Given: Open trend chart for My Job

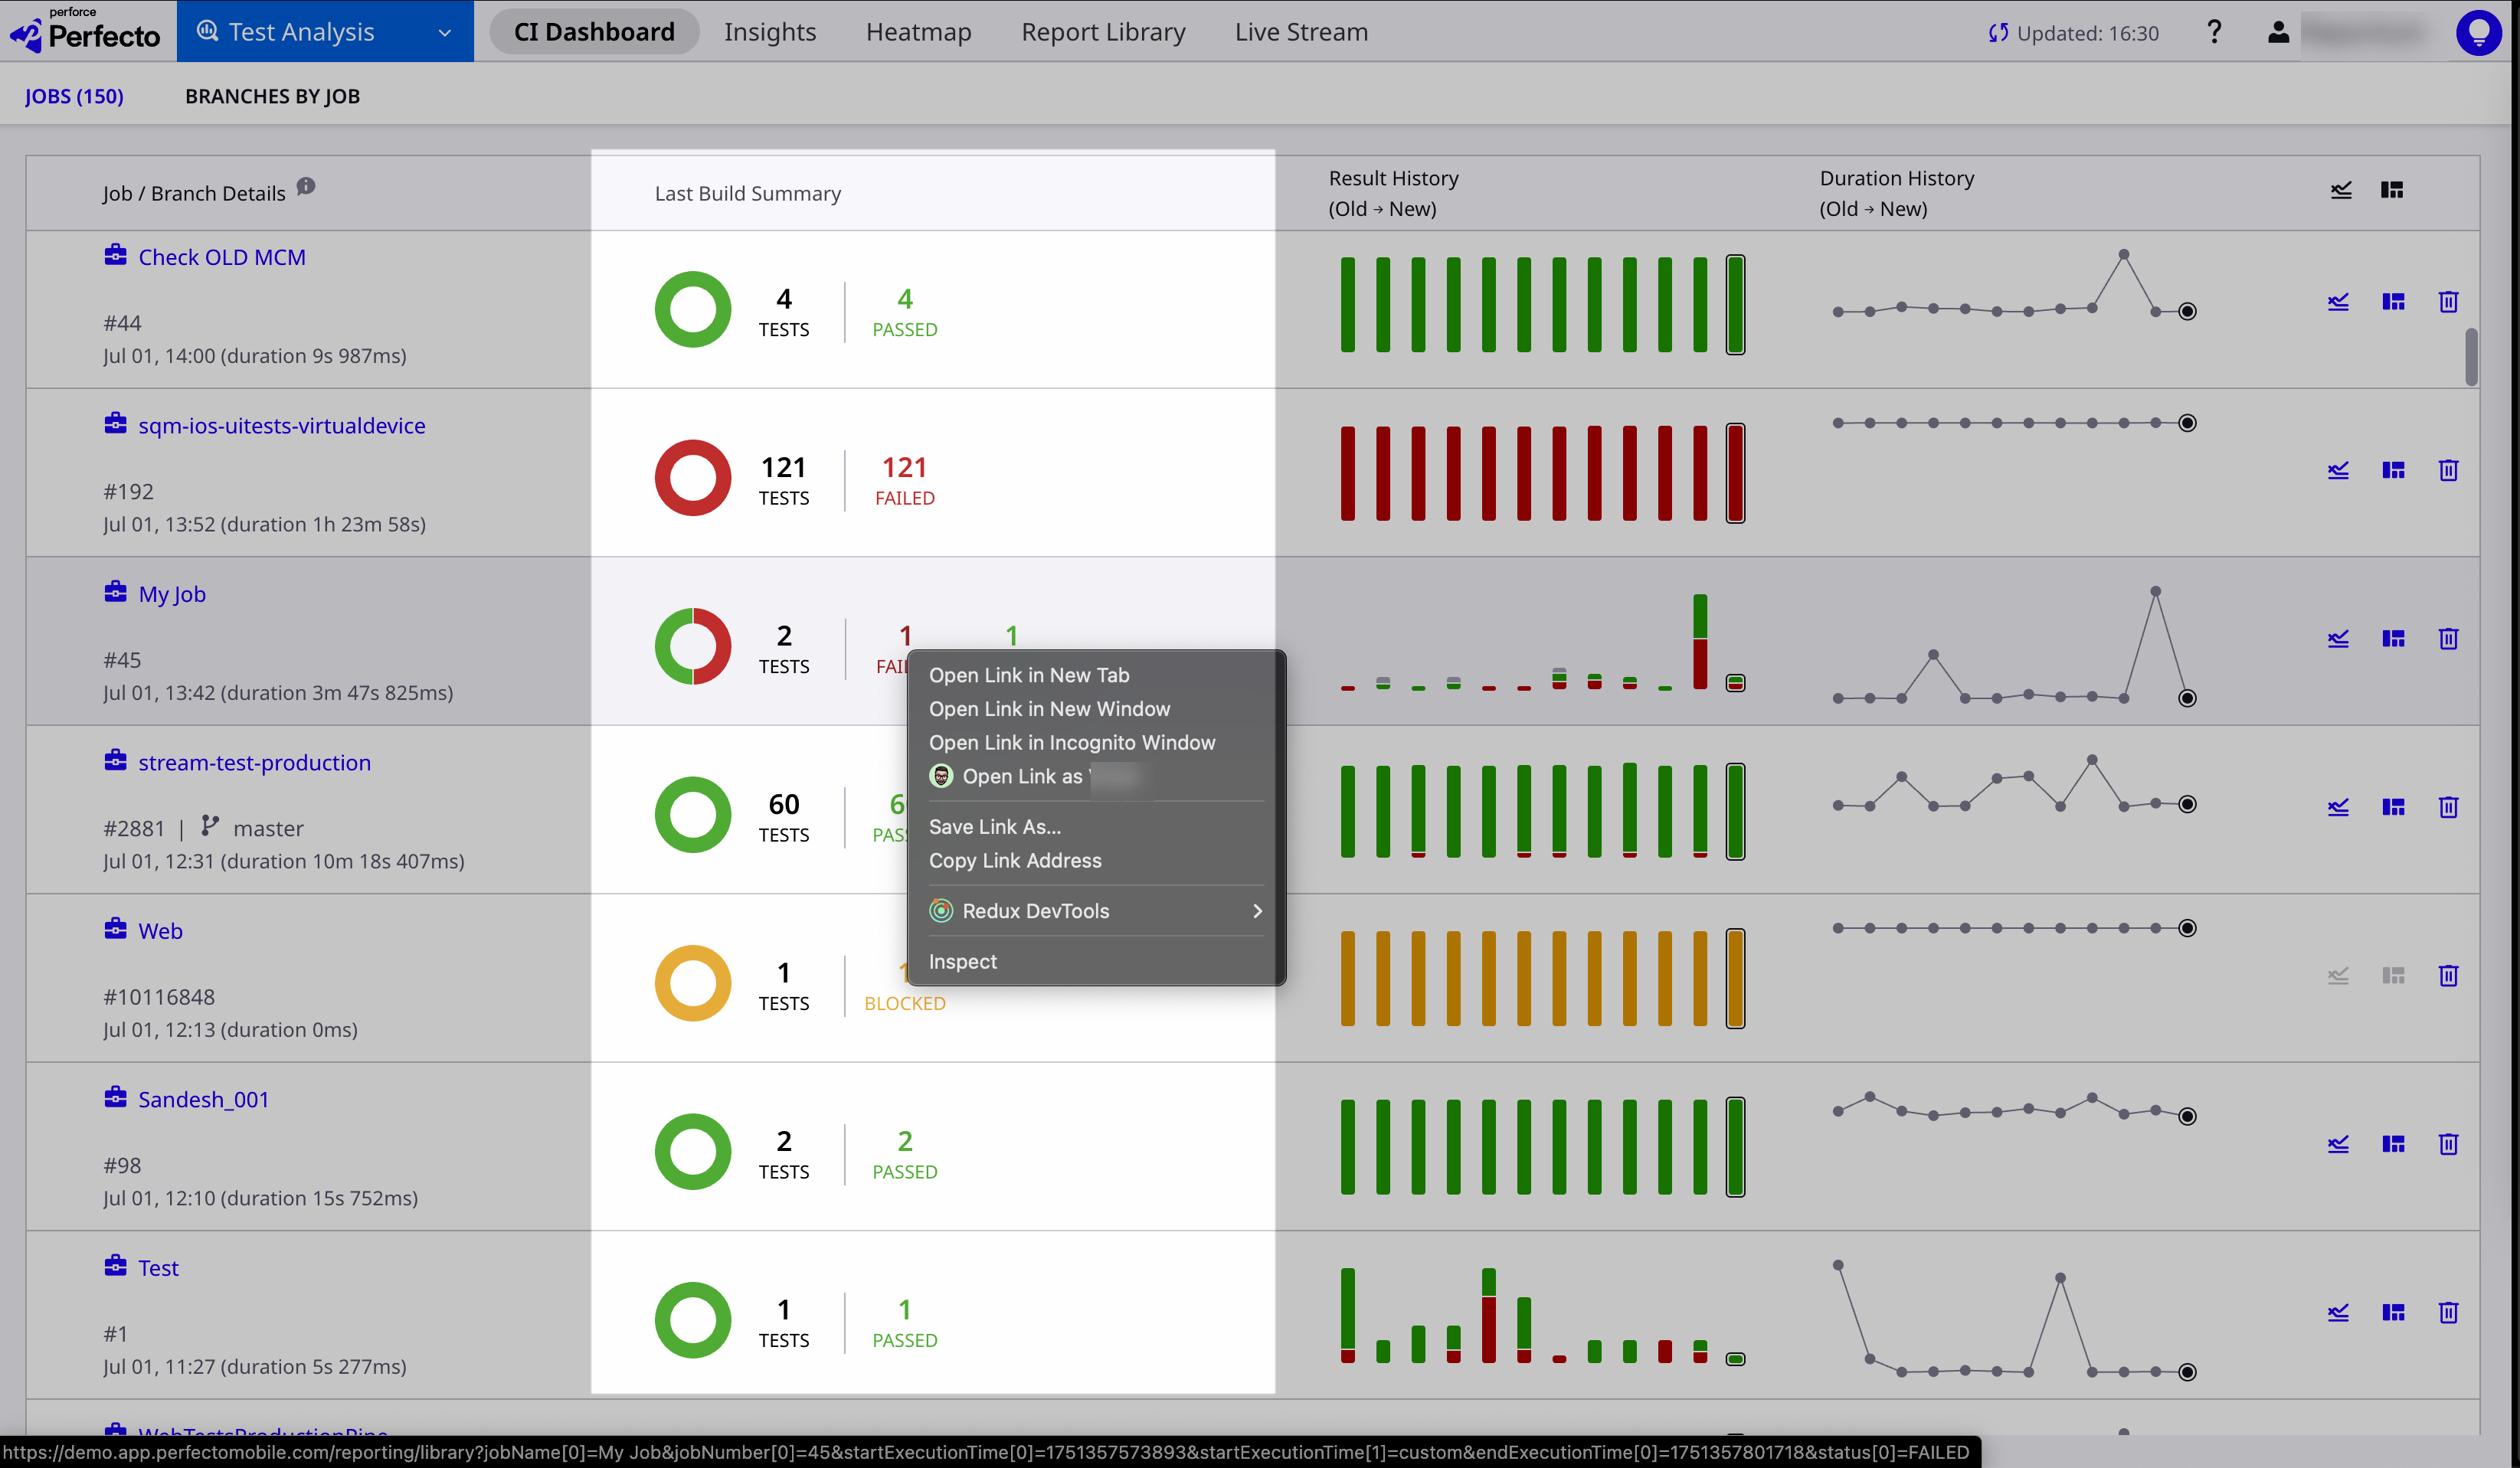Looking at the screenshot, I should pyautogui.click(x=2338, y=639).
